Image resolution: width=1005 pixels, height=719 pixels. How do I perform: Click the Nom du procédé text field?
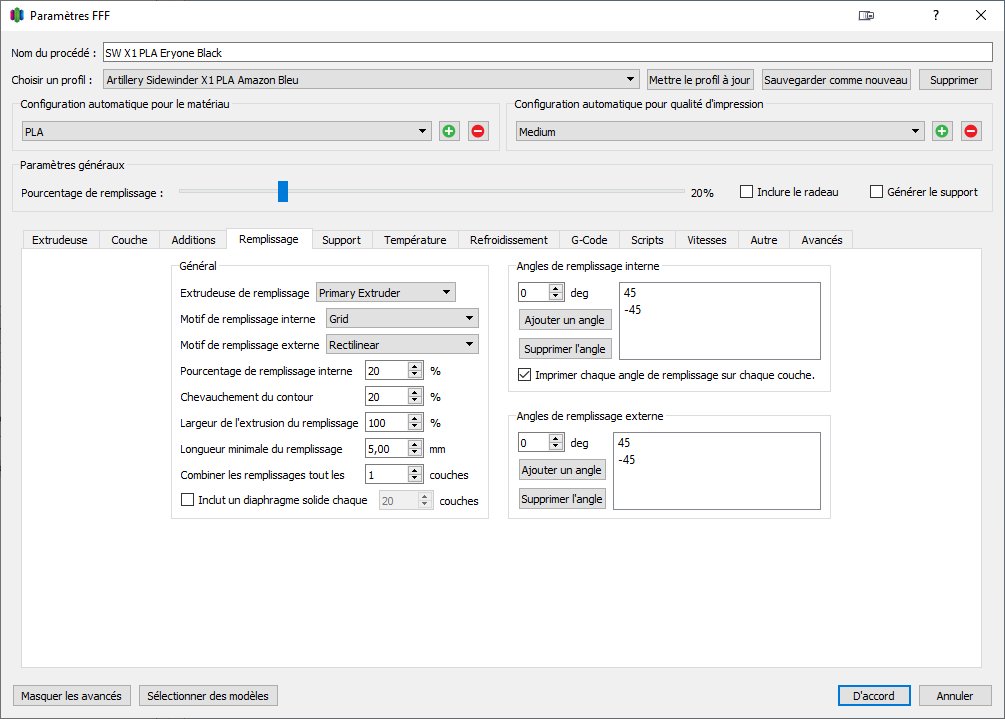(x=546, y=53)
